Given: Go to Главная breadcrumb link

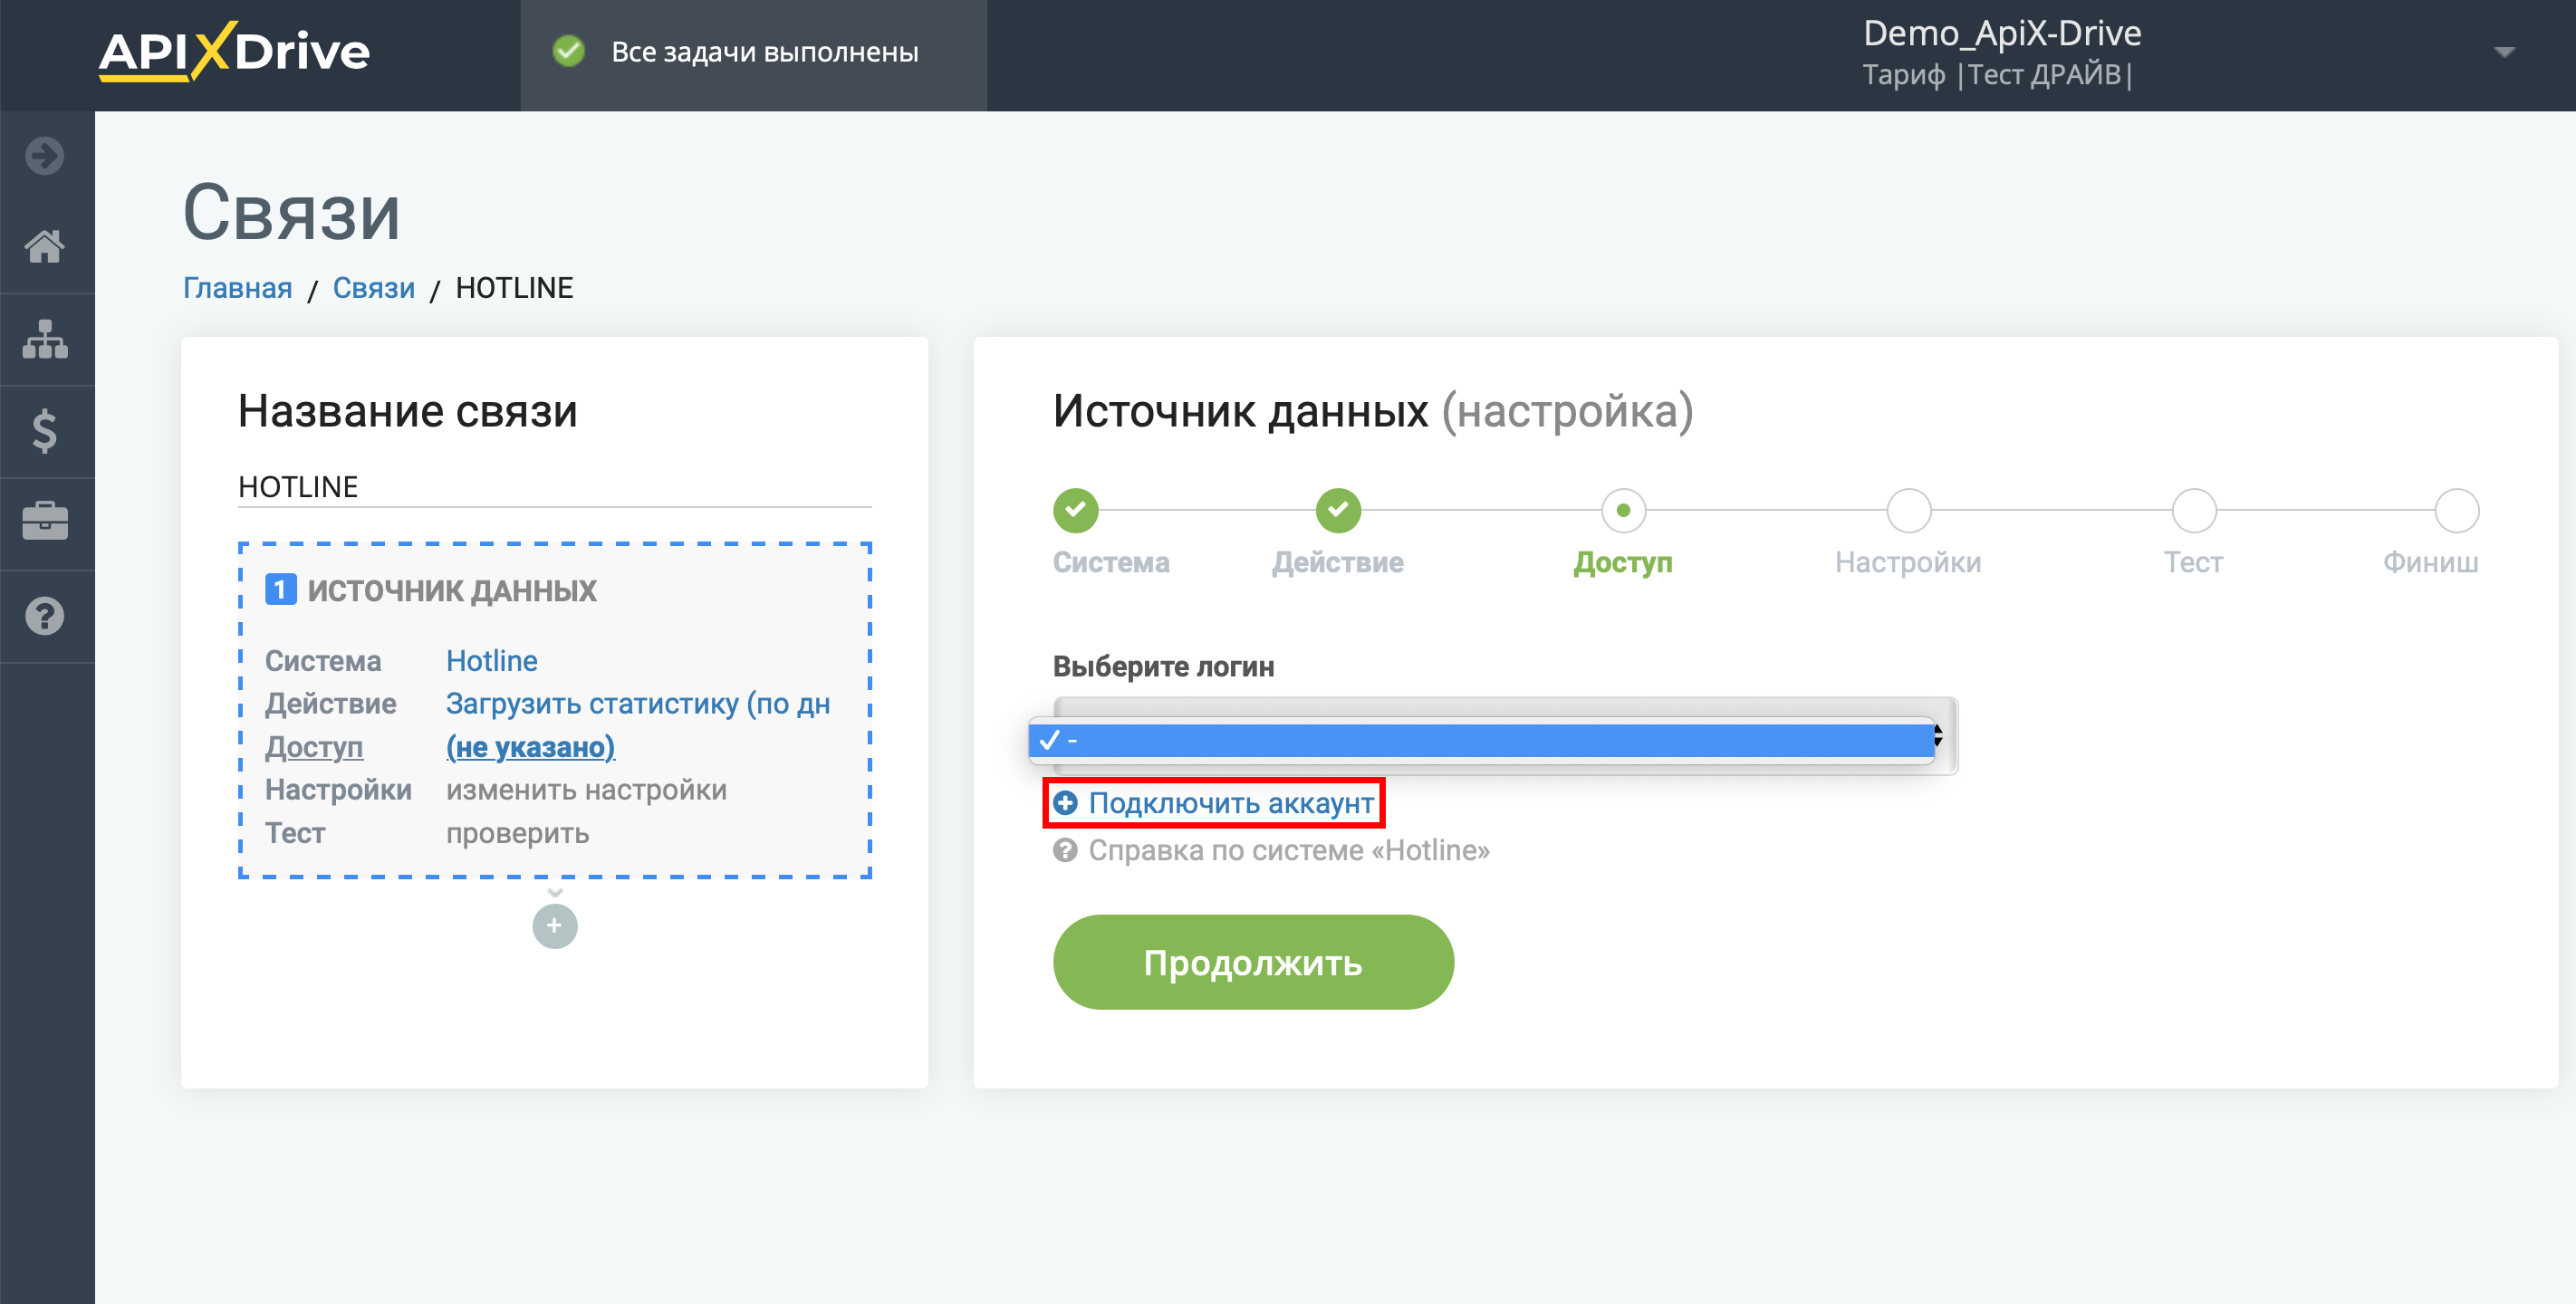Looking at the screenshot, I should point(237,288).
